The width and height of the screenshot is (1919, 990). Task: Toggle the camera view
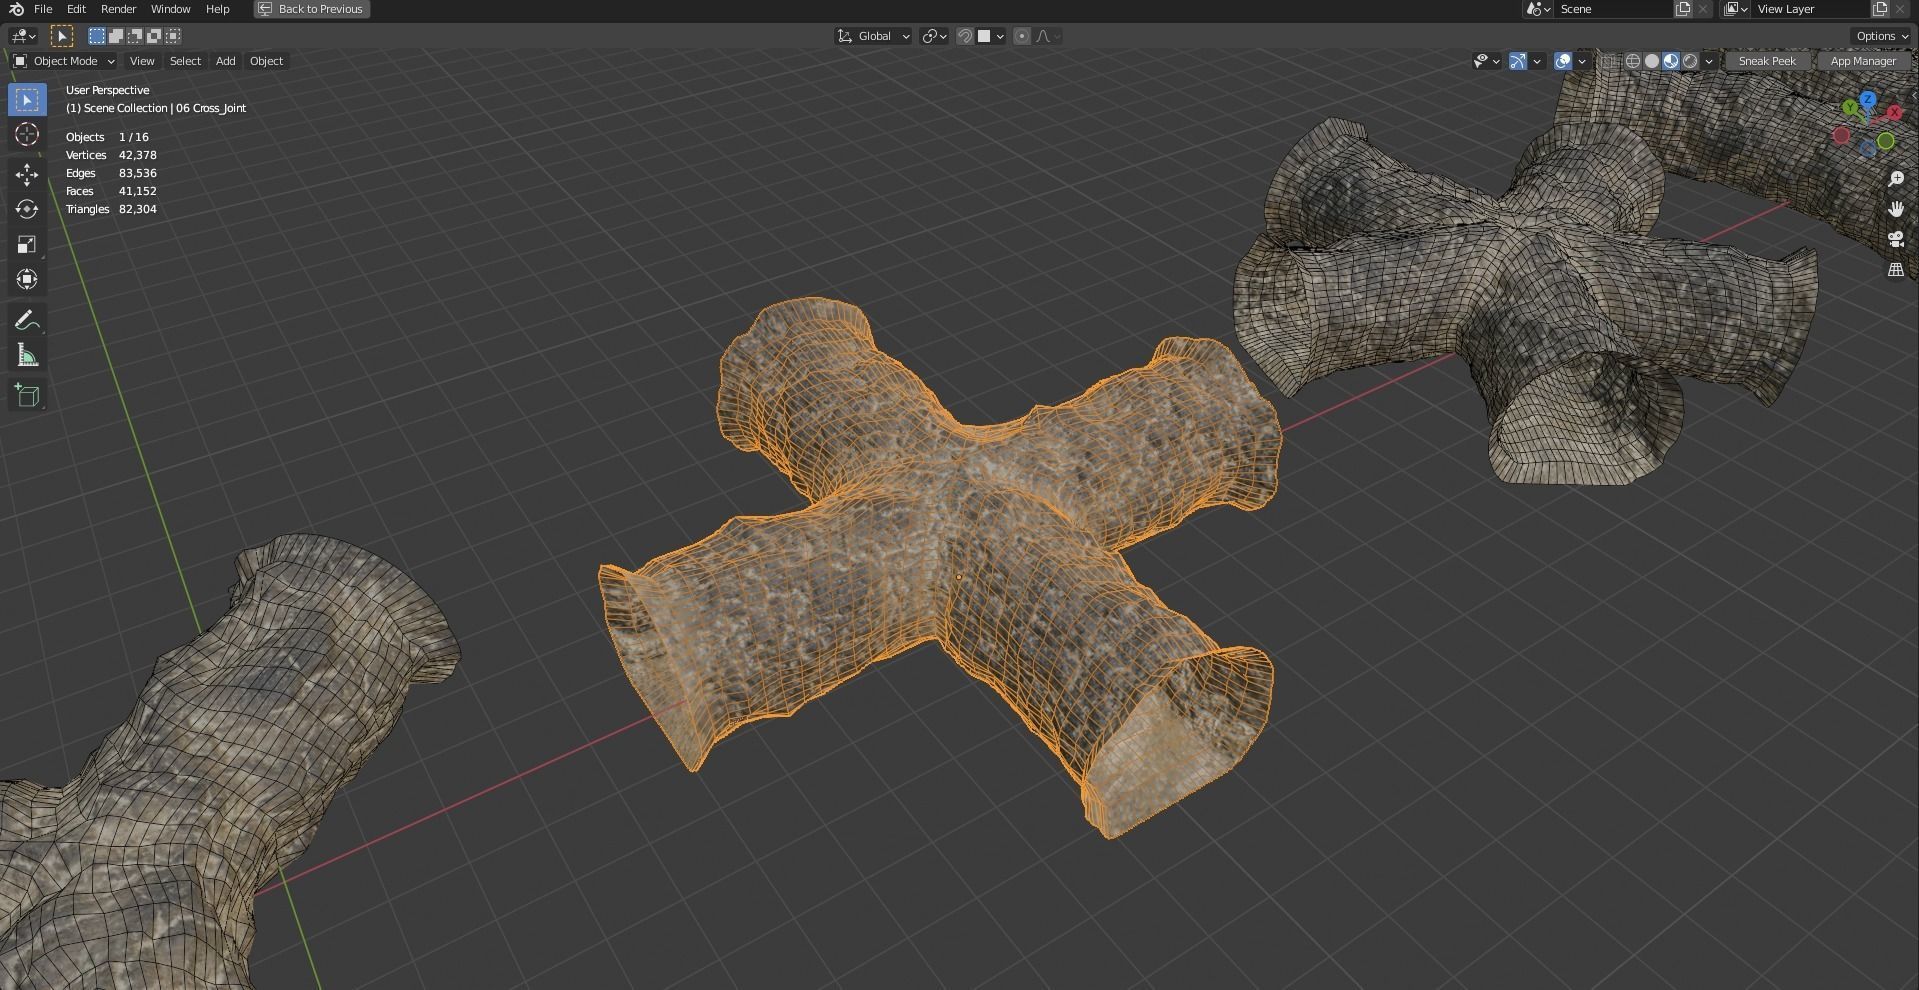point(1895,239)
